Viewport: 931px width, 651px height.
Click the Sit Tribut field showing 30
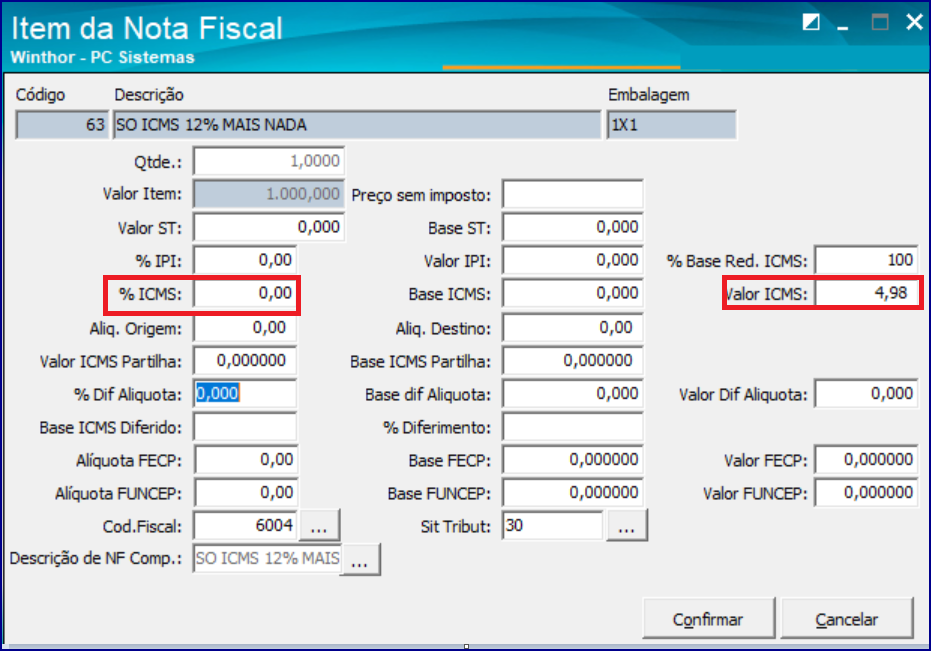pyautogui.click(x=552, y=525)
